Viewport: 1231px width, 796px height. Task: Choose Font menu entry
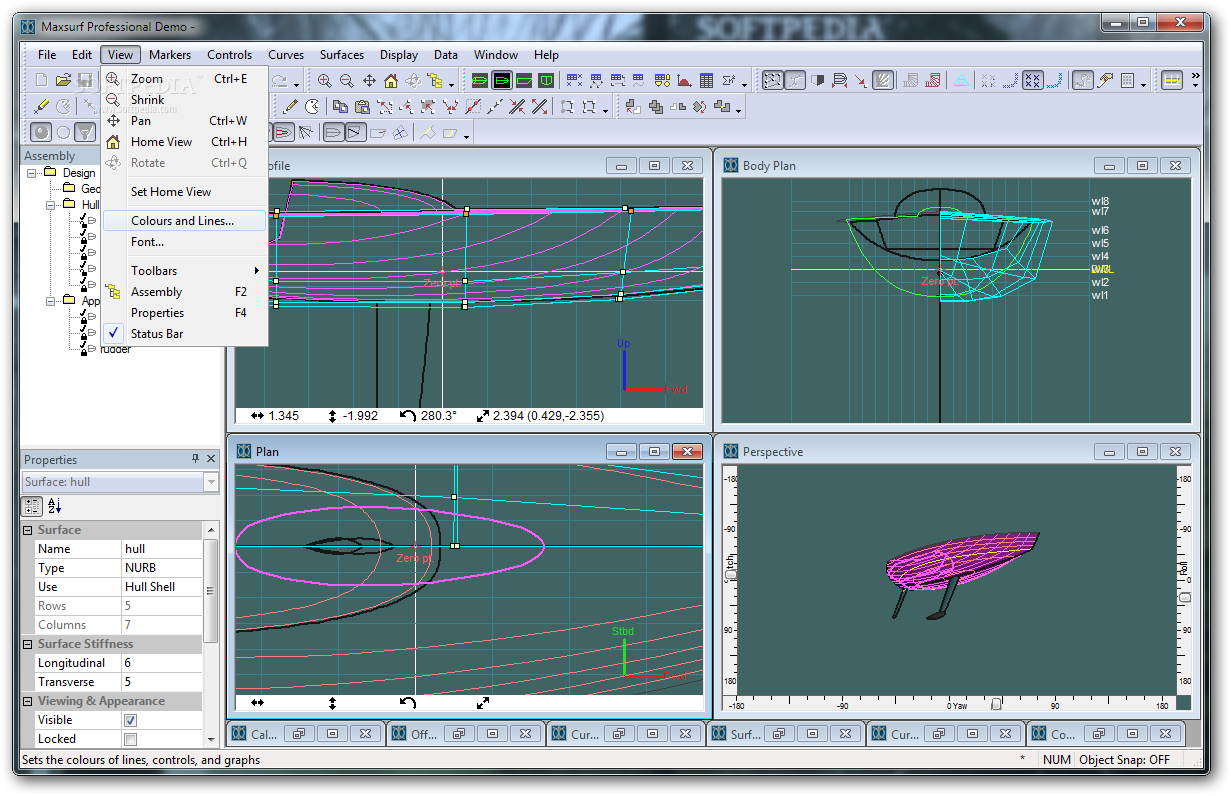184,242
